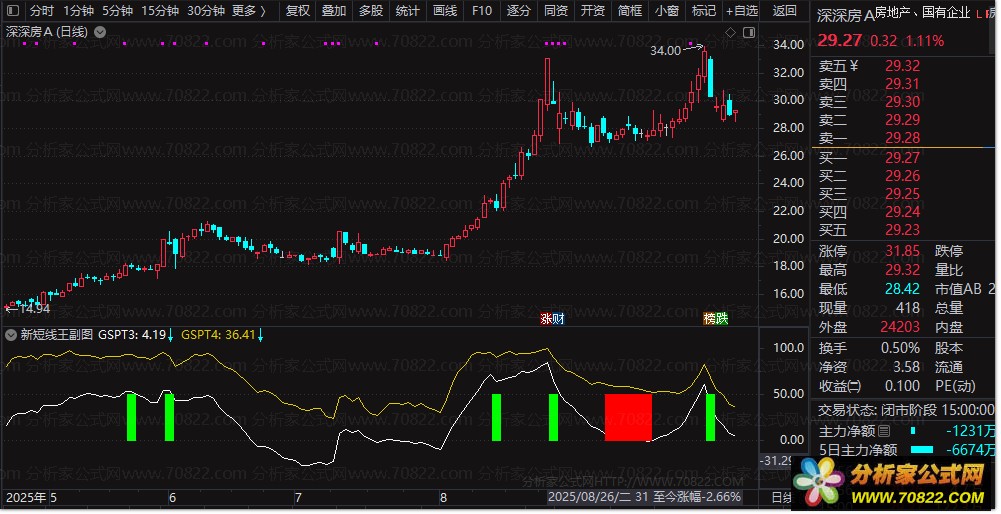The height and width of the screenshot is (514, 1001).
Task: Click the GSPT3 down-arrow indicator
Action: click(170, 335)
